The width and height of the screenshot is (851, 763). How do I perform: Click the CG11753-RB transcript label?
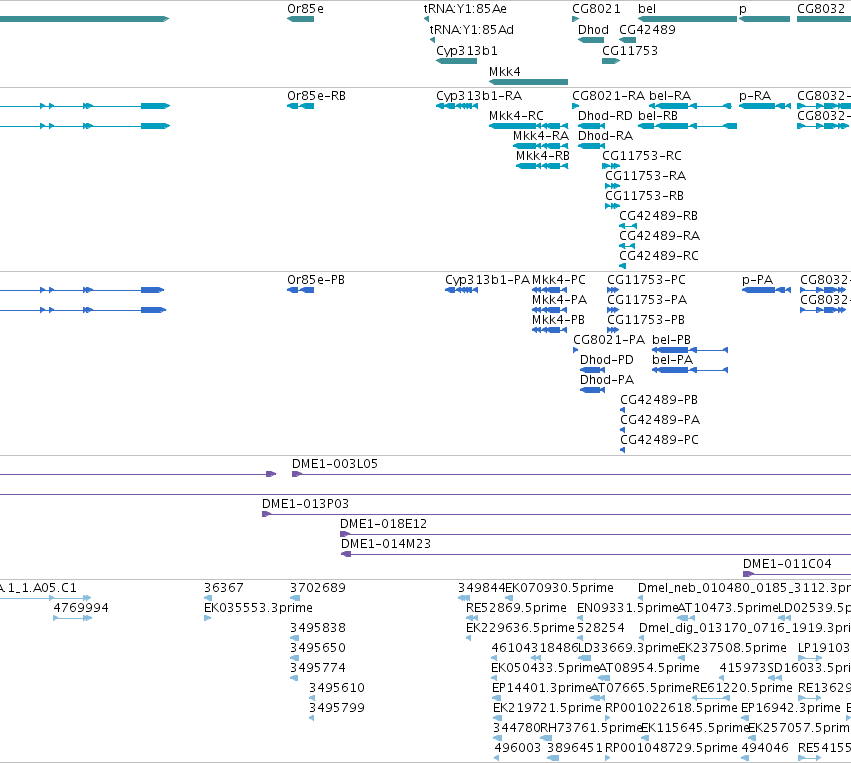(644, 196)
